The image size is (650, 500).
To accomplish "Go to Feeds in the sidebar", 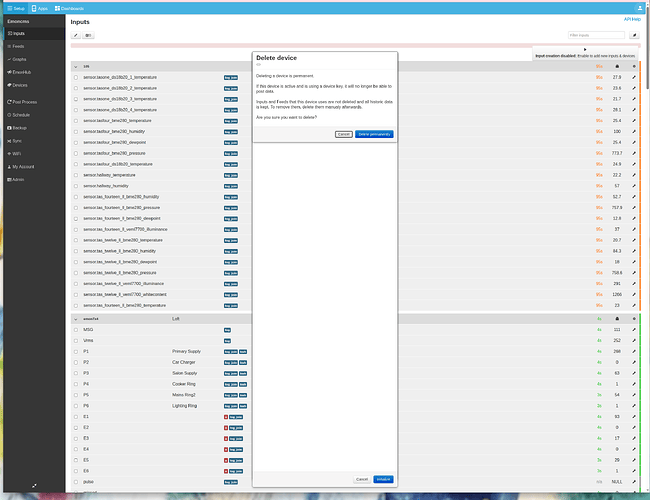I will [34, 46].
